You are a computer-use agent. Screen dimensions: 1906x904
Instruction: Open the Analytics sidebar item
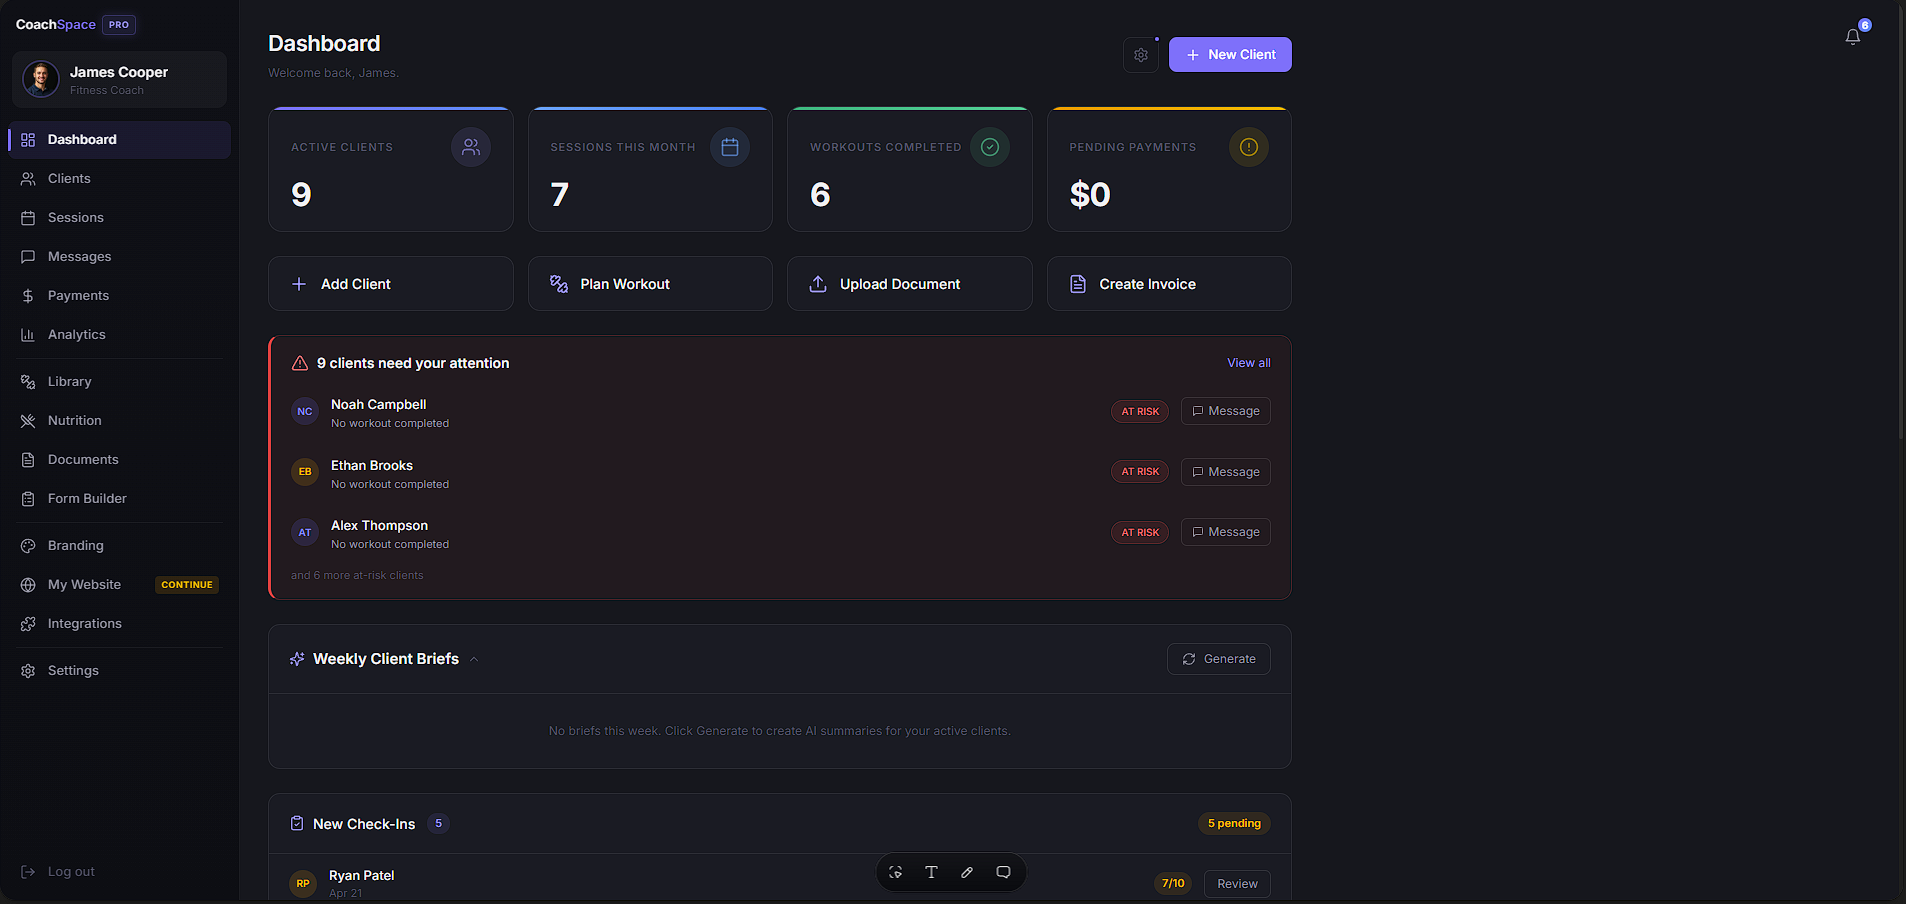tap(119, 335)
